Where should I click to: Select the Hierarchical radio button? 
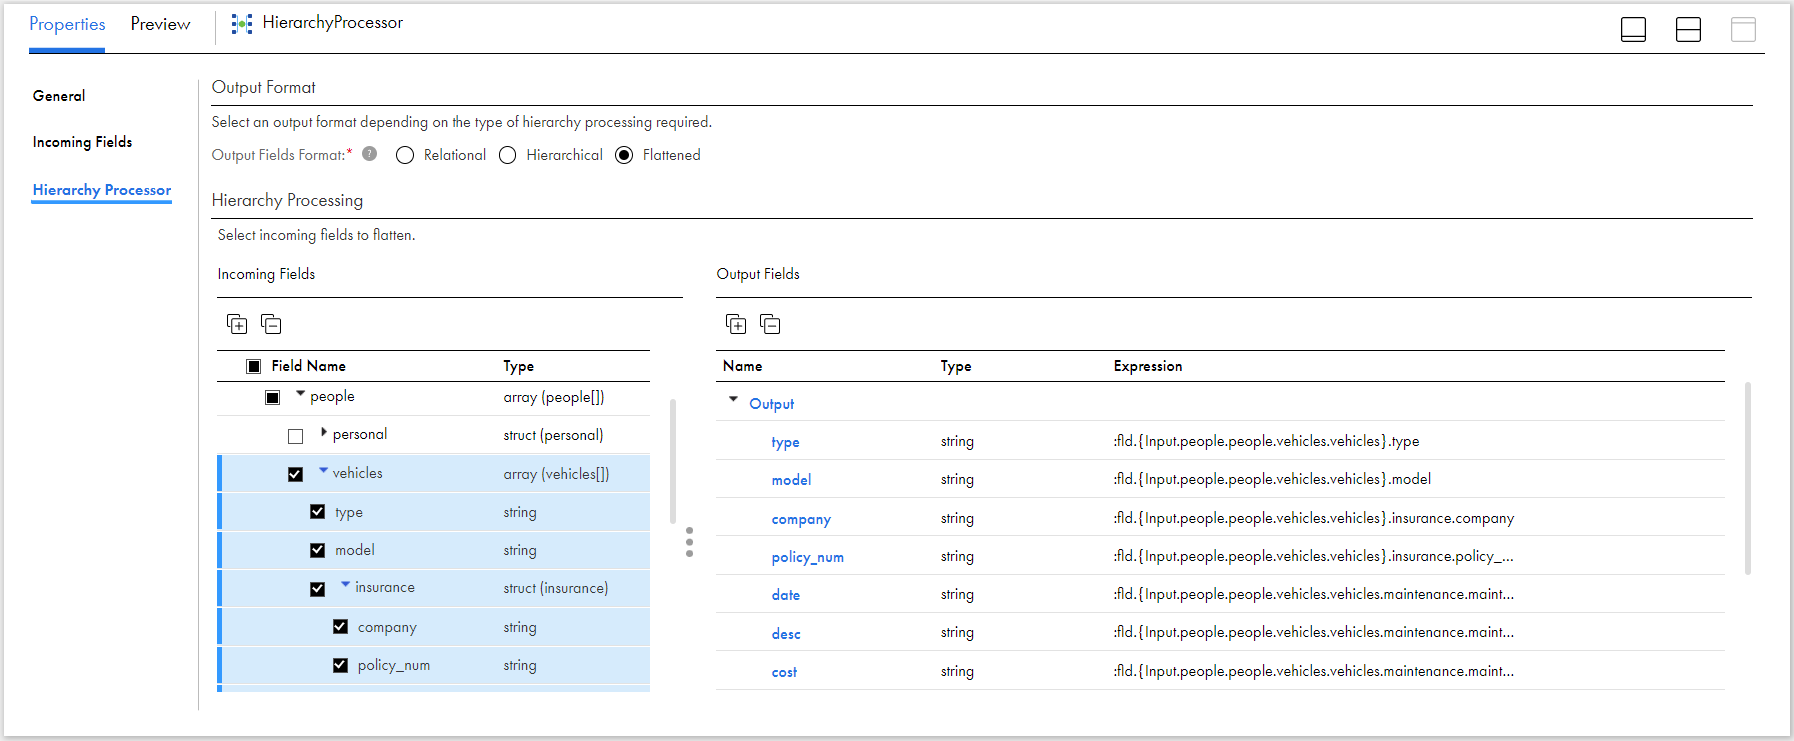point(508,155)
